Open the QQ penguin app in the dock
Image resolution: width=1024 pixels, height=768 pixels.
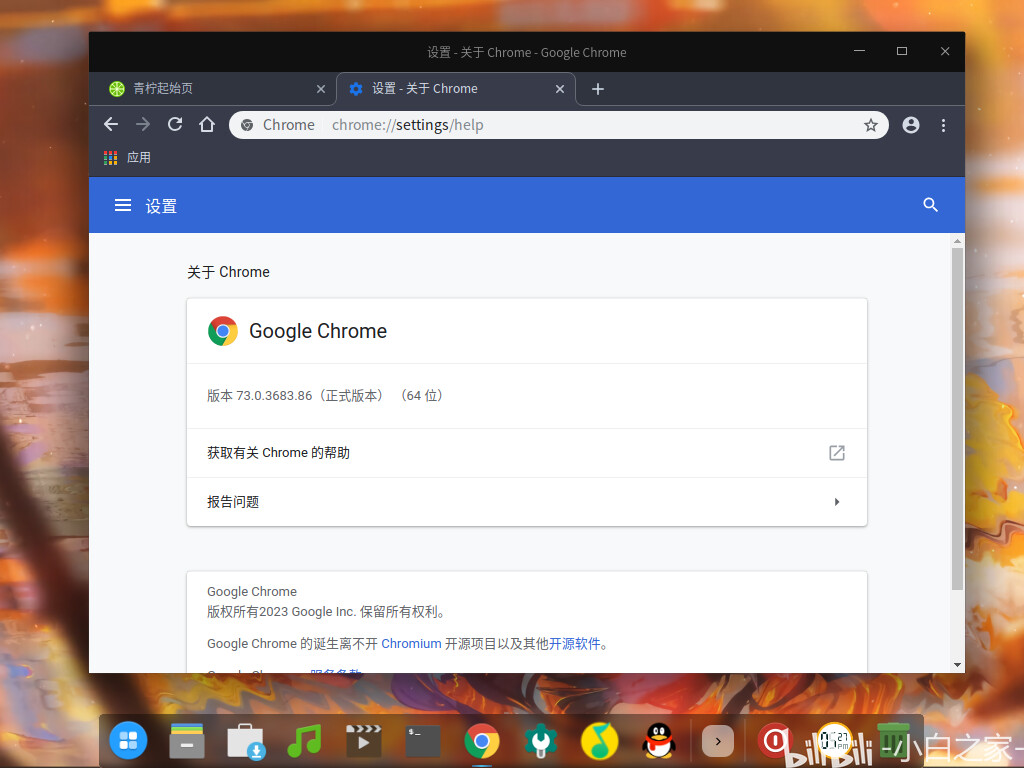[x=658, y=741]
